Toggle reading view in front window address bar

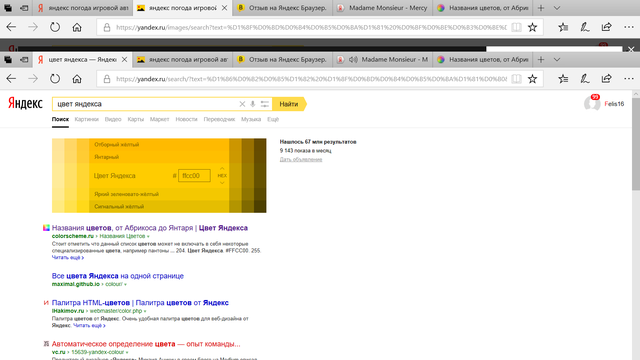point(516,79)
